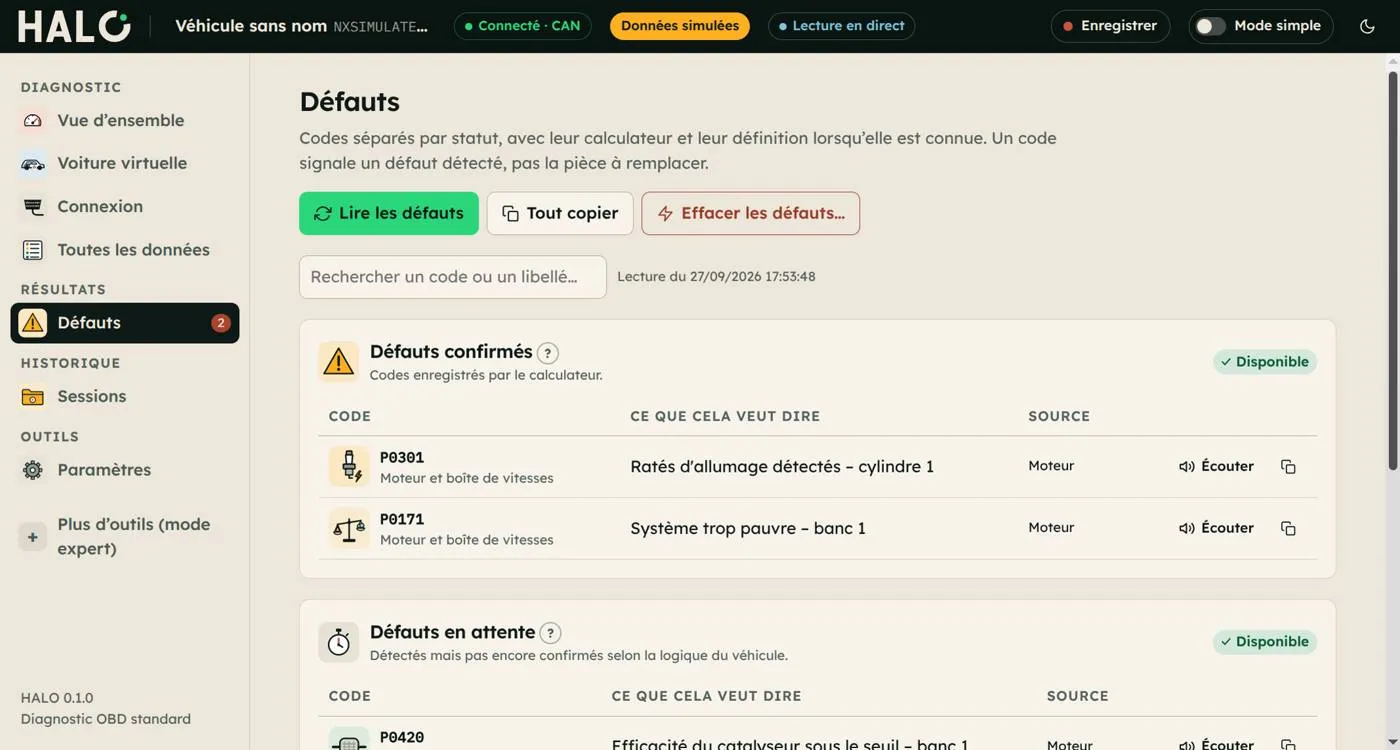Open Sessions history page
1400x750 pixels.
coord(125,396)
